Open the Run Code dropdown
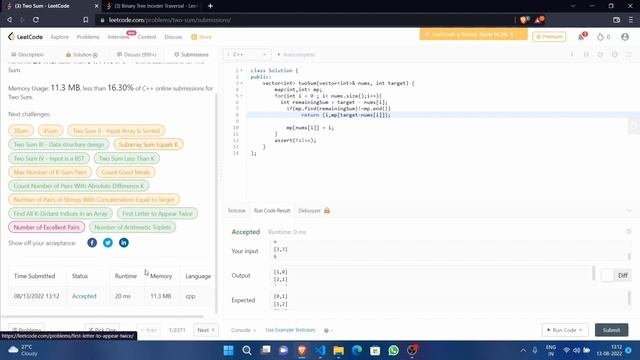This screenshot has width=640, height=360. [x=565, y=330]
